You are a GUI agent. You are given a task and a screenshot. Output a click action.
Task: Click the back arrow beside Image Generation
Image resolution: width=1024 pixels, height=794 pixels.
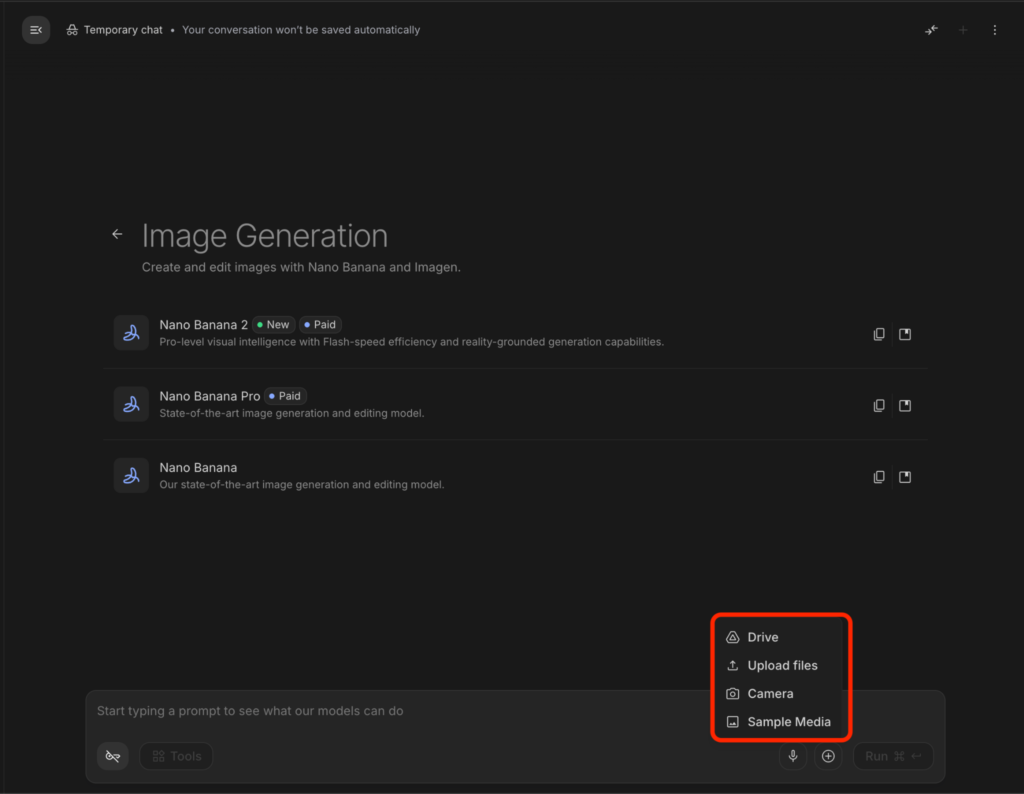[x=117, y=234]
